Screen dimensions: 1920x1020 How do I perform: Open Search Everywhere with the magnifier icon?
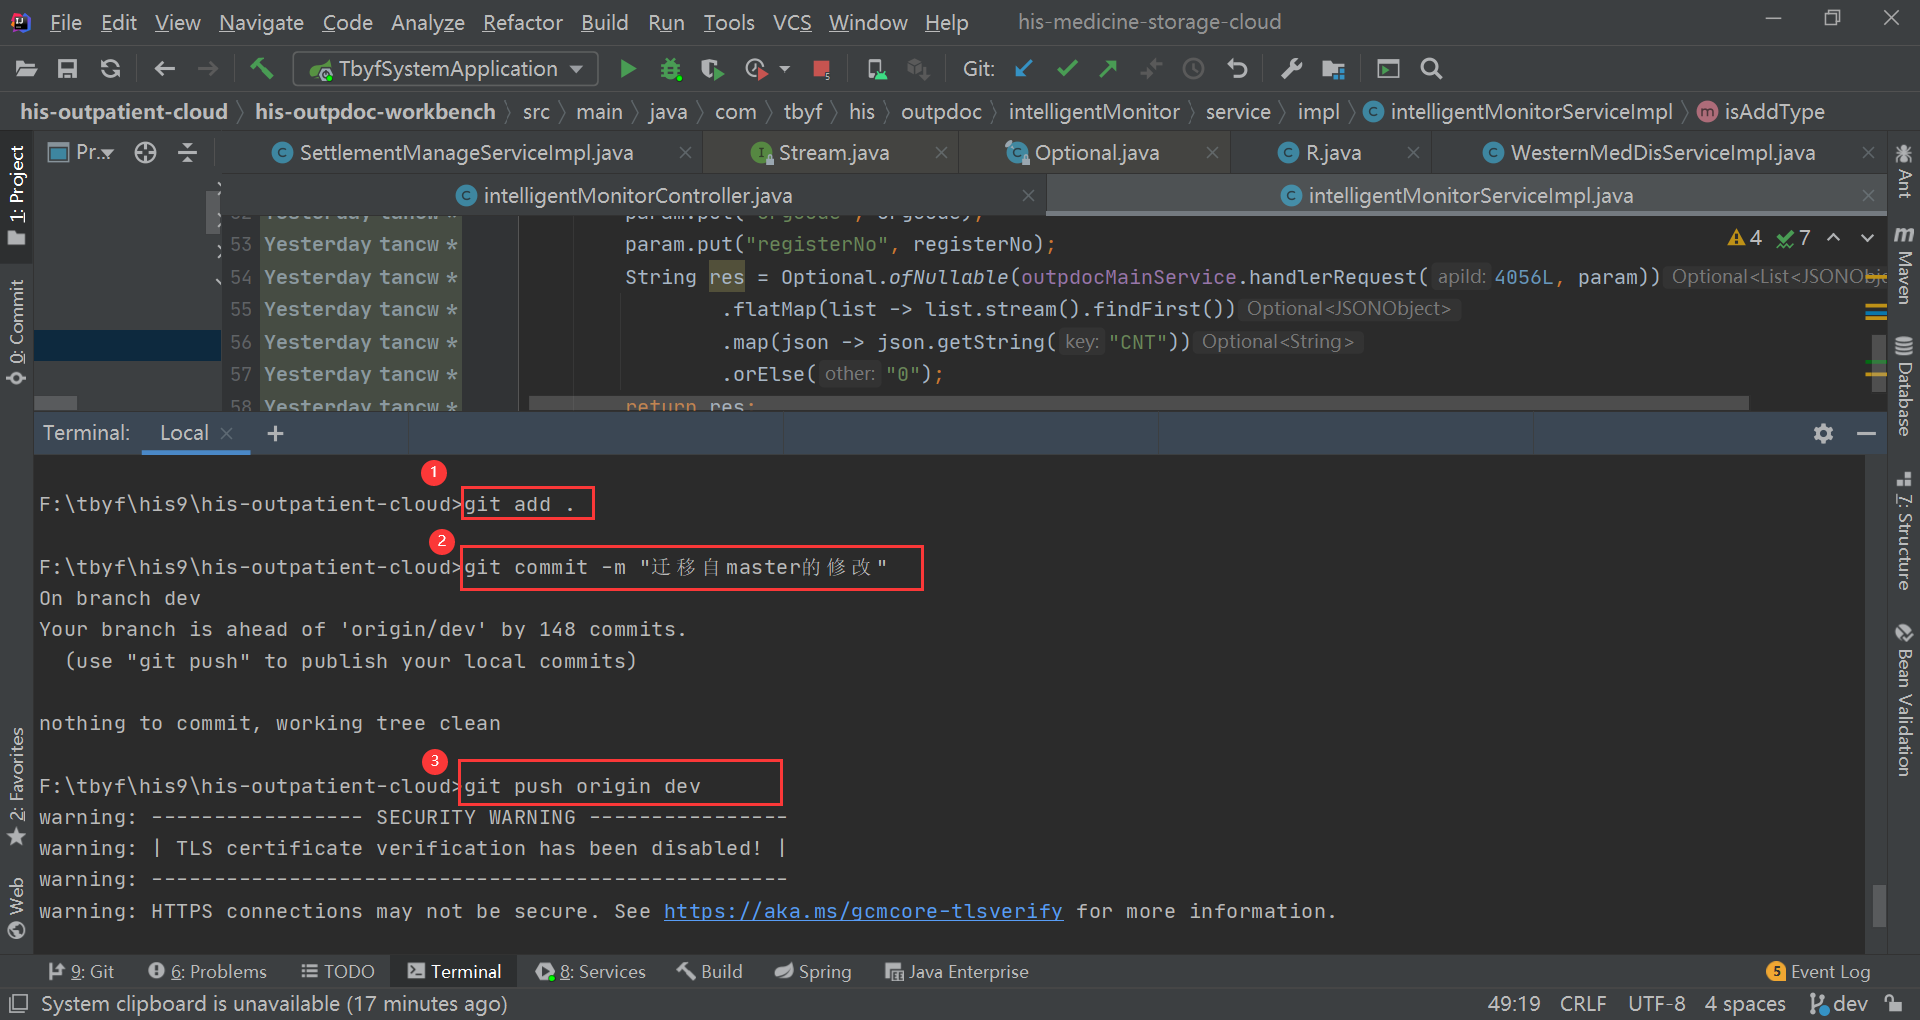[x=1430, y=68]
